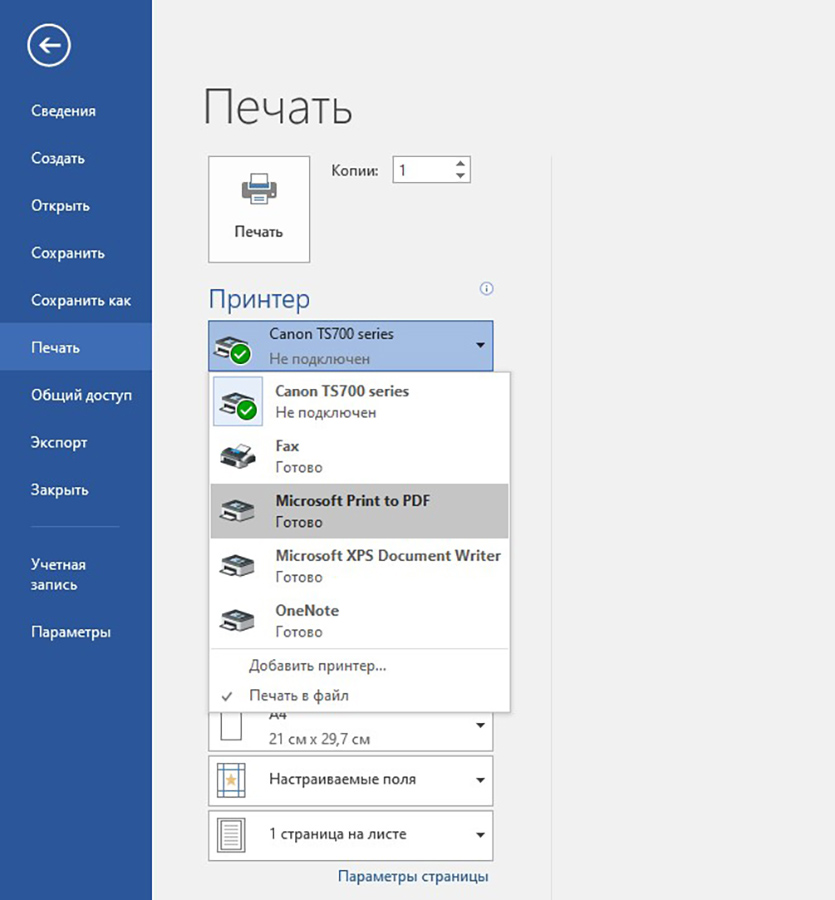Click 'Закрыть' in the sidebar
Viewport: 835px width, 900px height.
(60, 490)
